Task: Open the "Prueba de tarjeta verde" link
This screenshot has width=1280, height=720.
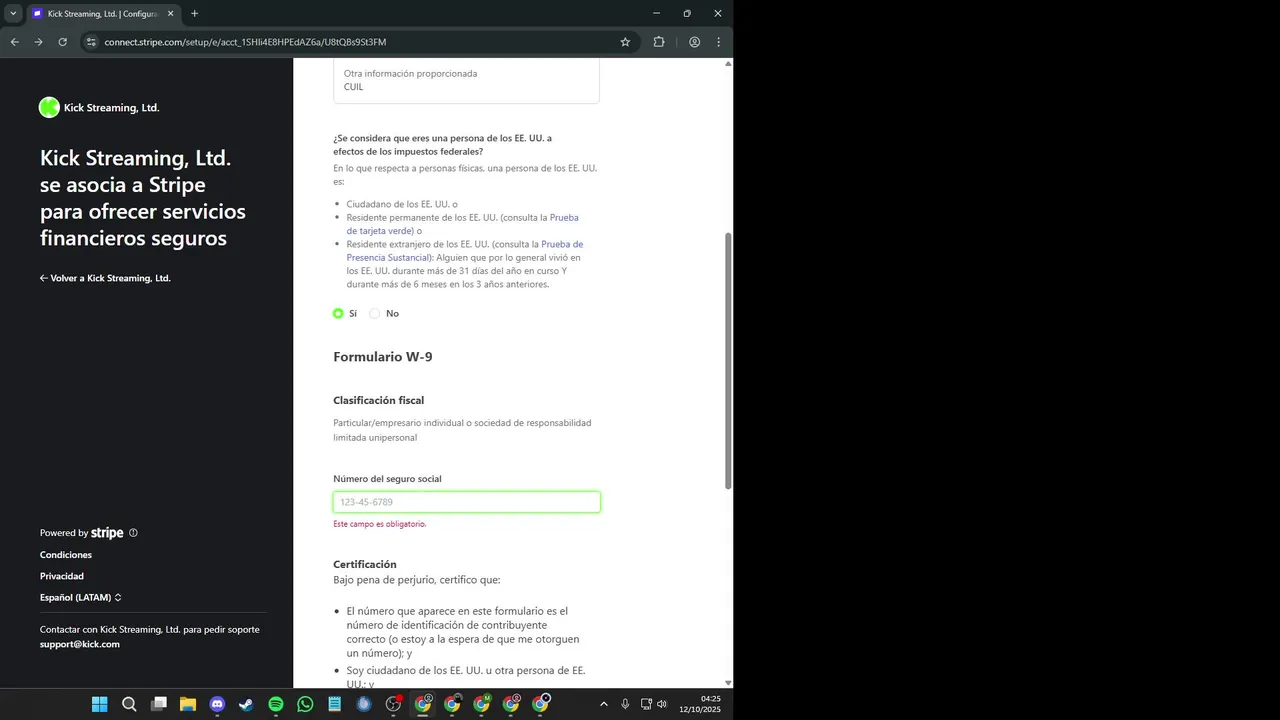Action: pos(463,224)
